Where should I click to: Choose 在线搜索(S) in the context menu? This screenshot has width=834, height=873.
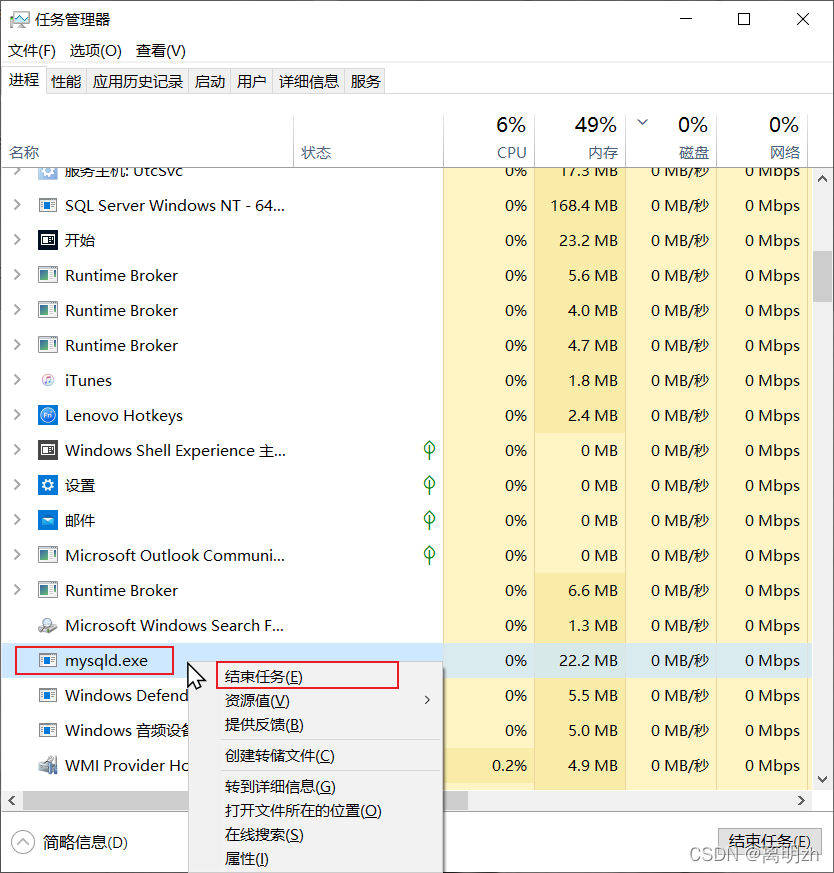pos(316,835)
